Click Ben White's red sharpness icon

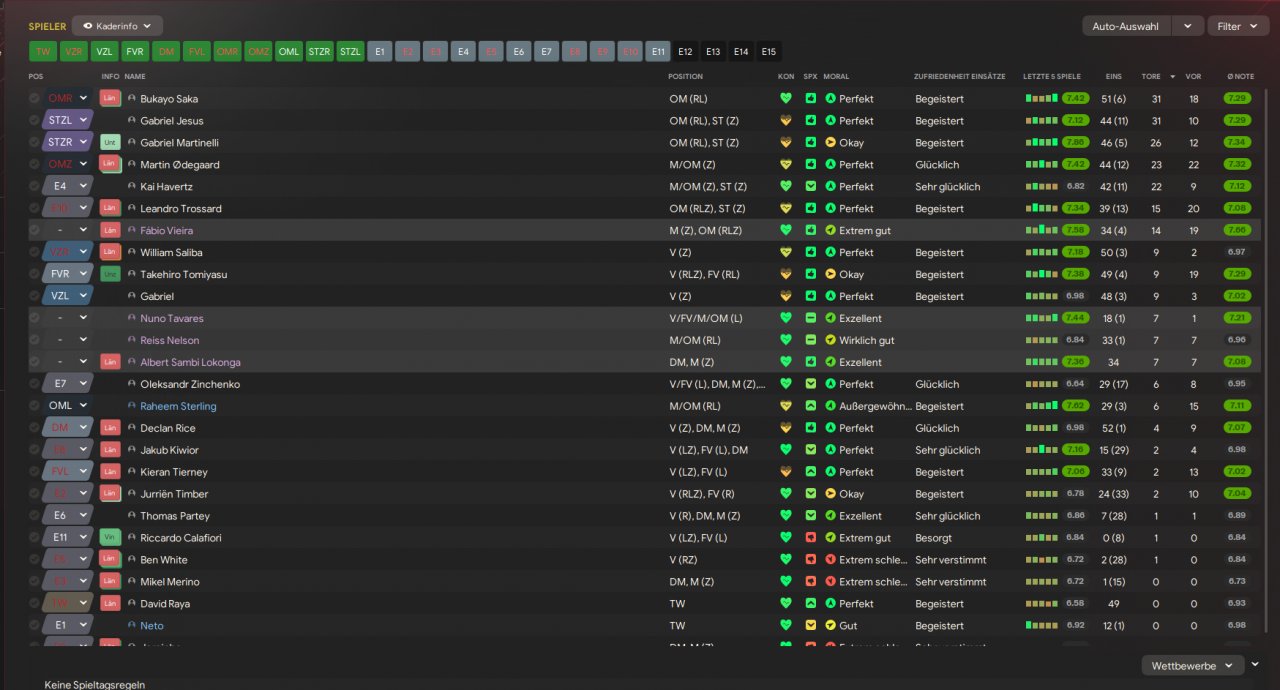point(810,560)
